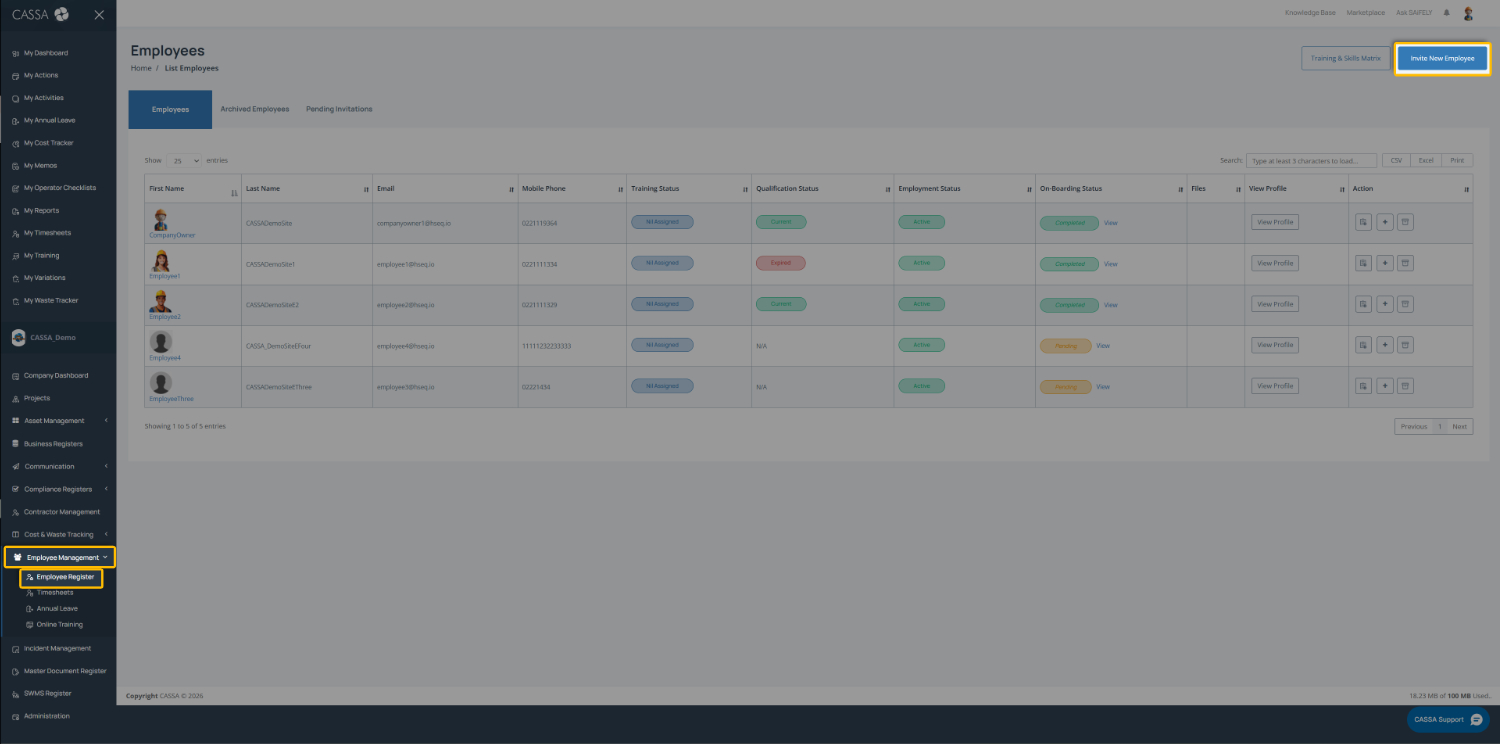This screenshot has width=1500, height=744.
Task: Click the notification bell icon
Action: [1446, 13]
